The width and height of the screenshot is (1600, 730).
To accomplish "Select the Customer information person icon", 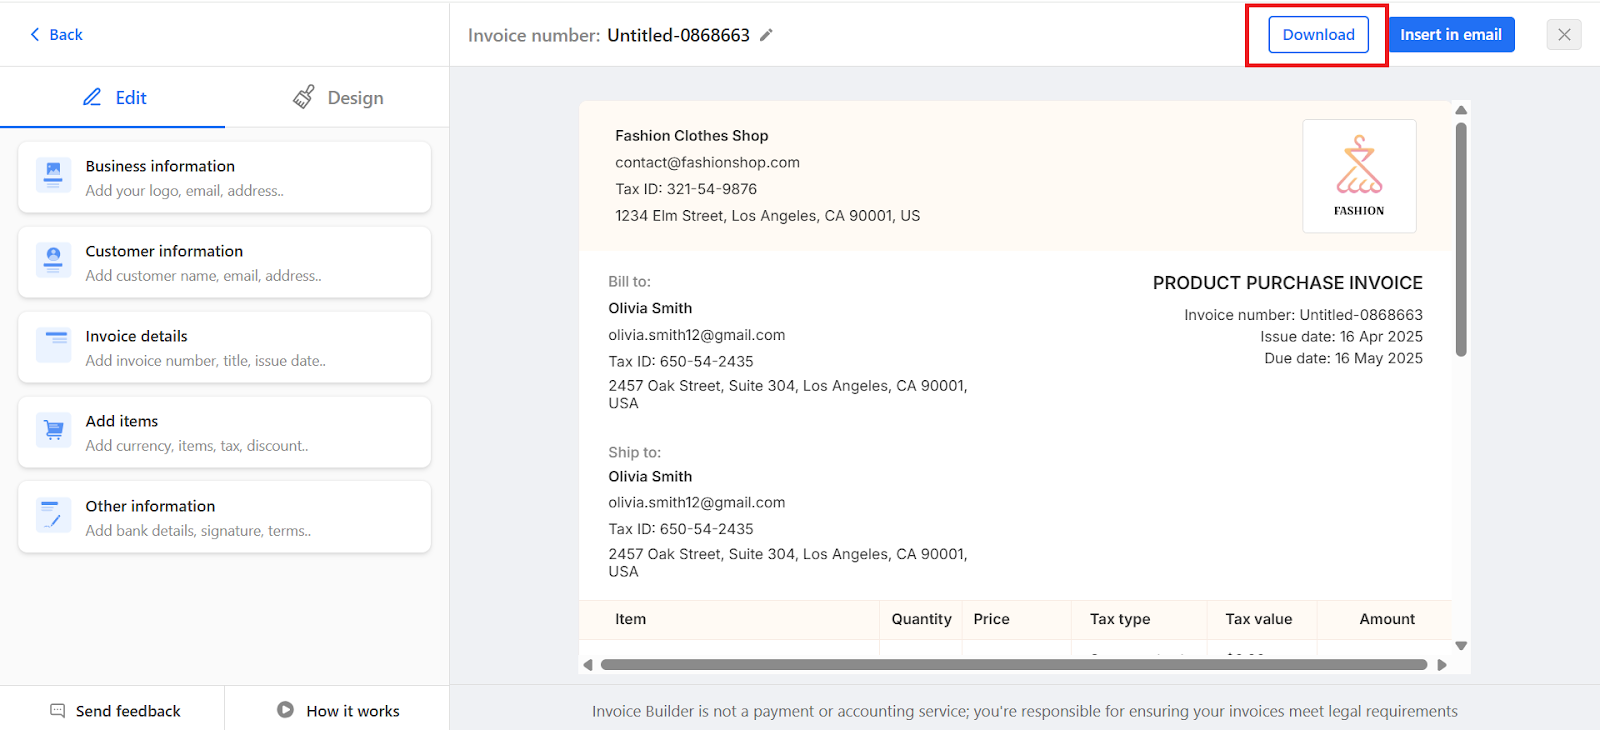I will [x=52, y=260].
